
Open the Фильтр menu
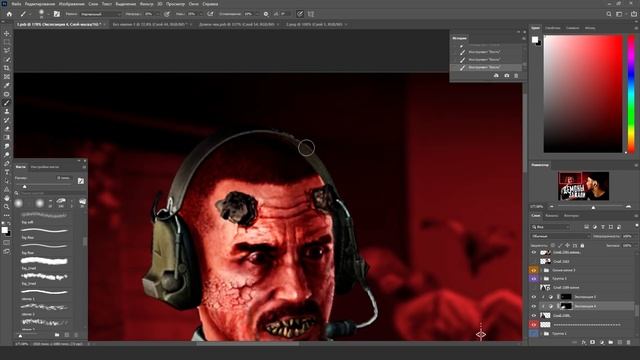[x=147, y=4]
